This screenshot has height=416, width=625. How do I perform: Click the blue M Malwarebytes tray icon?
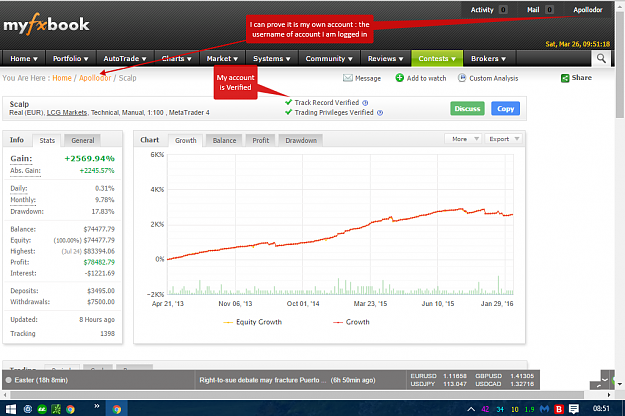point(544,409)
